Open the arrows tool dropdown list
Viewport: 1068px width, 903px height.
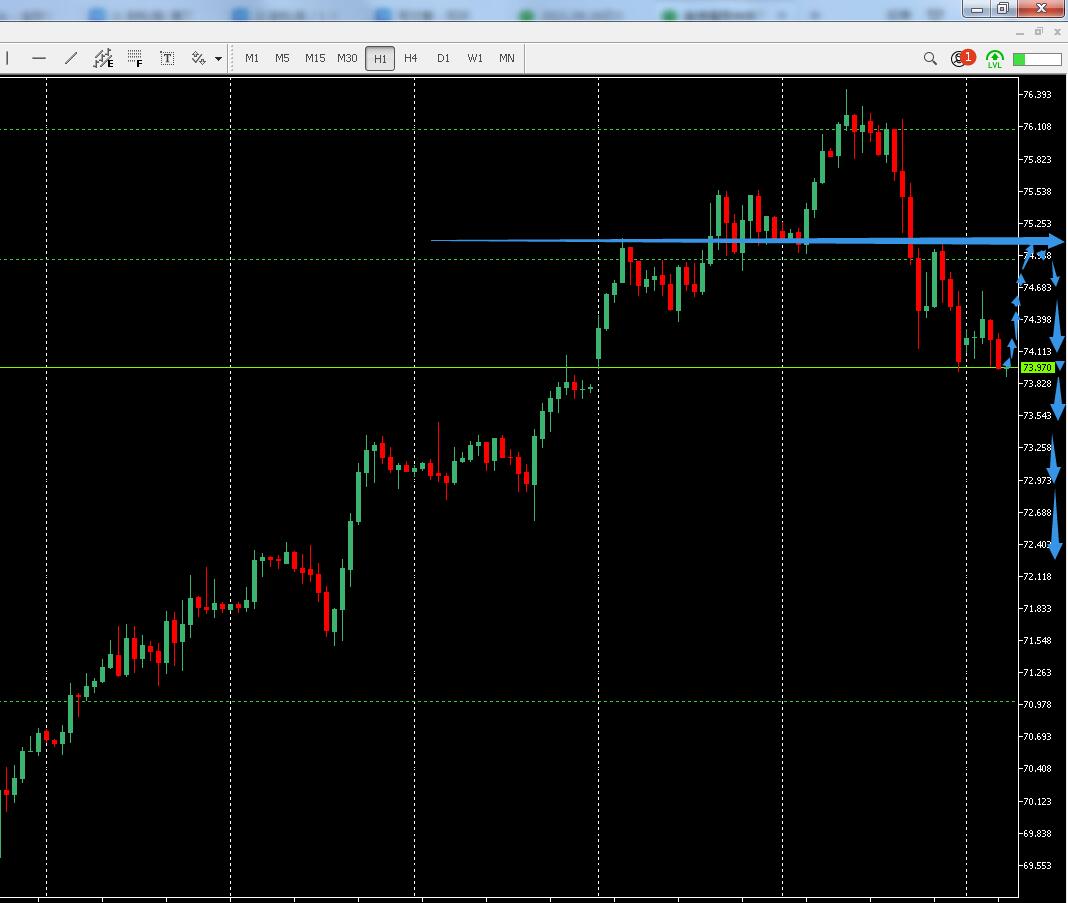[x=218, y=59]
